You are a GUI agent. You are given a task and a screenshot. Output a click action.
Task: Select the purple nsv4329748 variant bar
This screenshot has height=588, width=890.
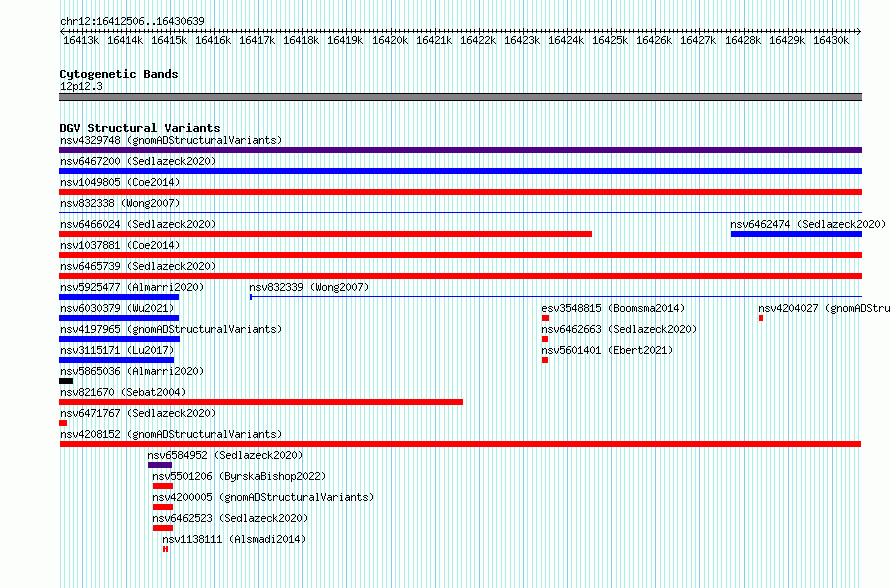pyautogui.click(x=460, y=150)
